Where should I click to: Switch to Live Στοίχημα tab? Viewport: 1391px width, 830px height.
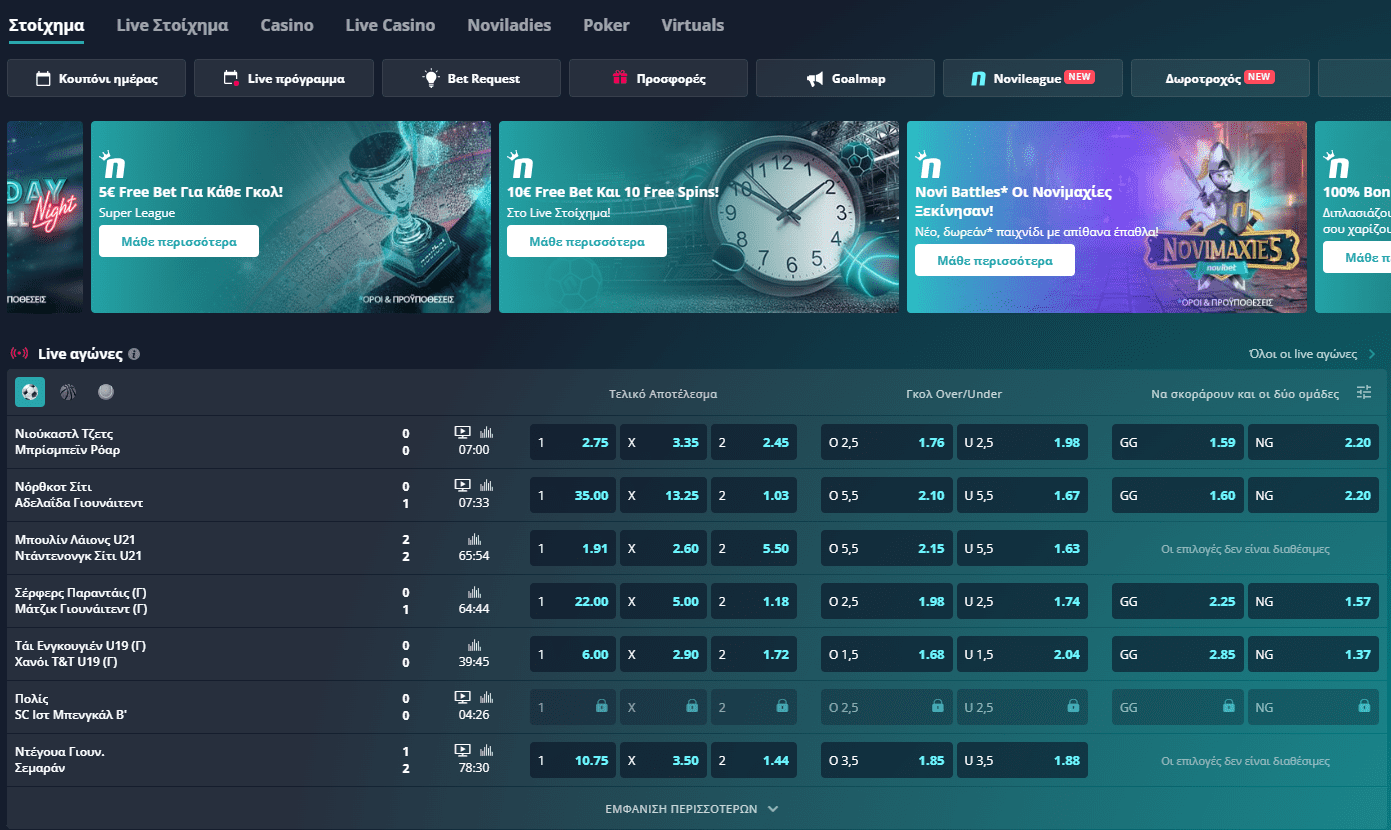click(172, 25)
